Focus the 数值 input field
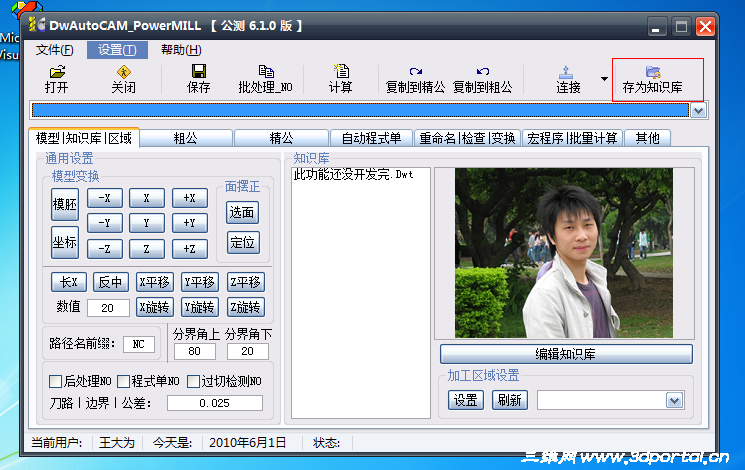 tap(108, 308)
